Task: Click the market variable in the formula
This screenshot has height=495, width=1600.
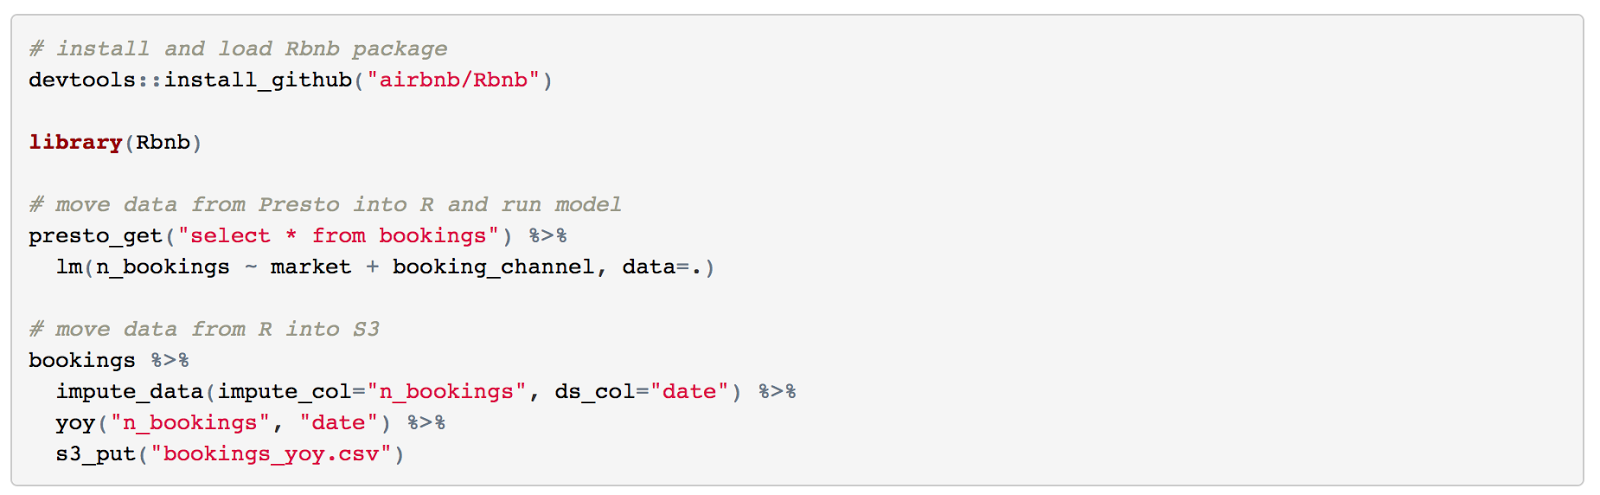Action: 311,267
